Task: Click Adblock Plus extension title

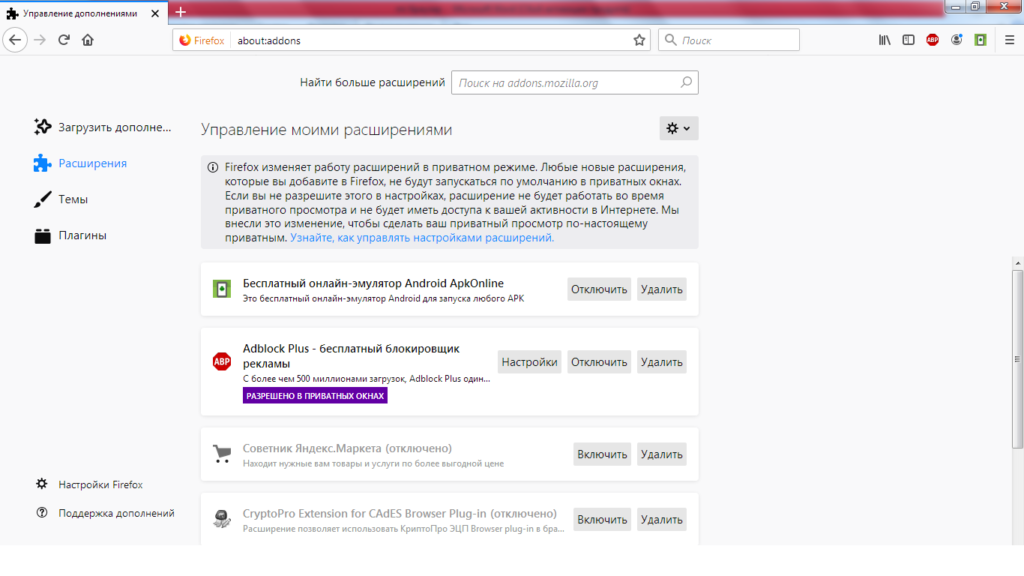Action: [351, 356]
